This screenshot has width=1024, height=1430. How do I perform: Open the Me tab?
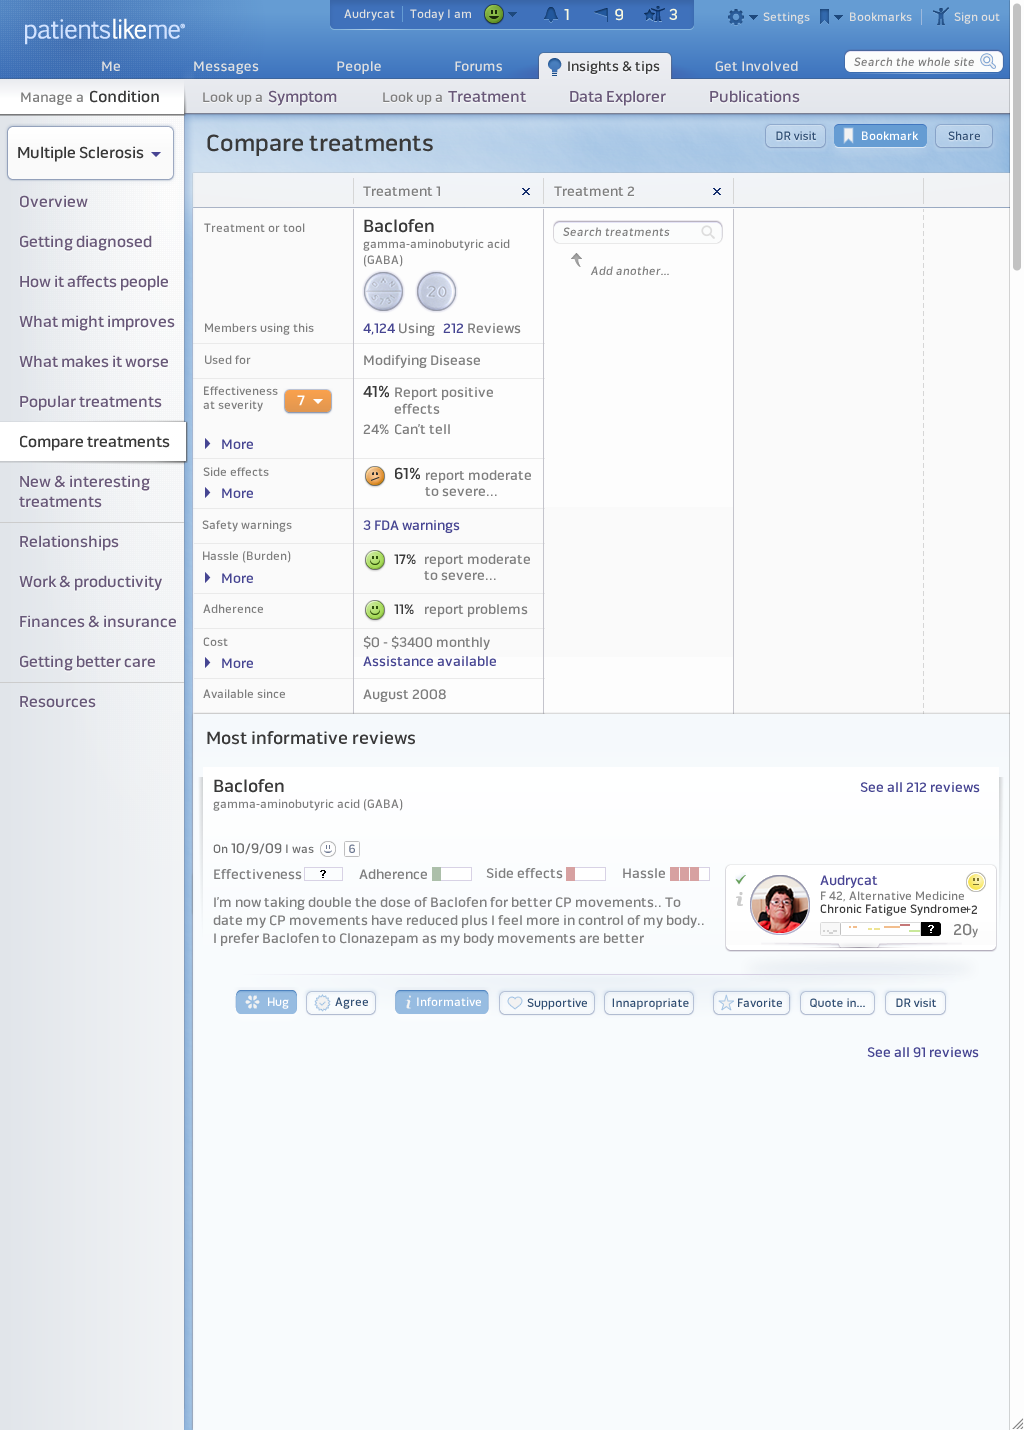[111, 66]
